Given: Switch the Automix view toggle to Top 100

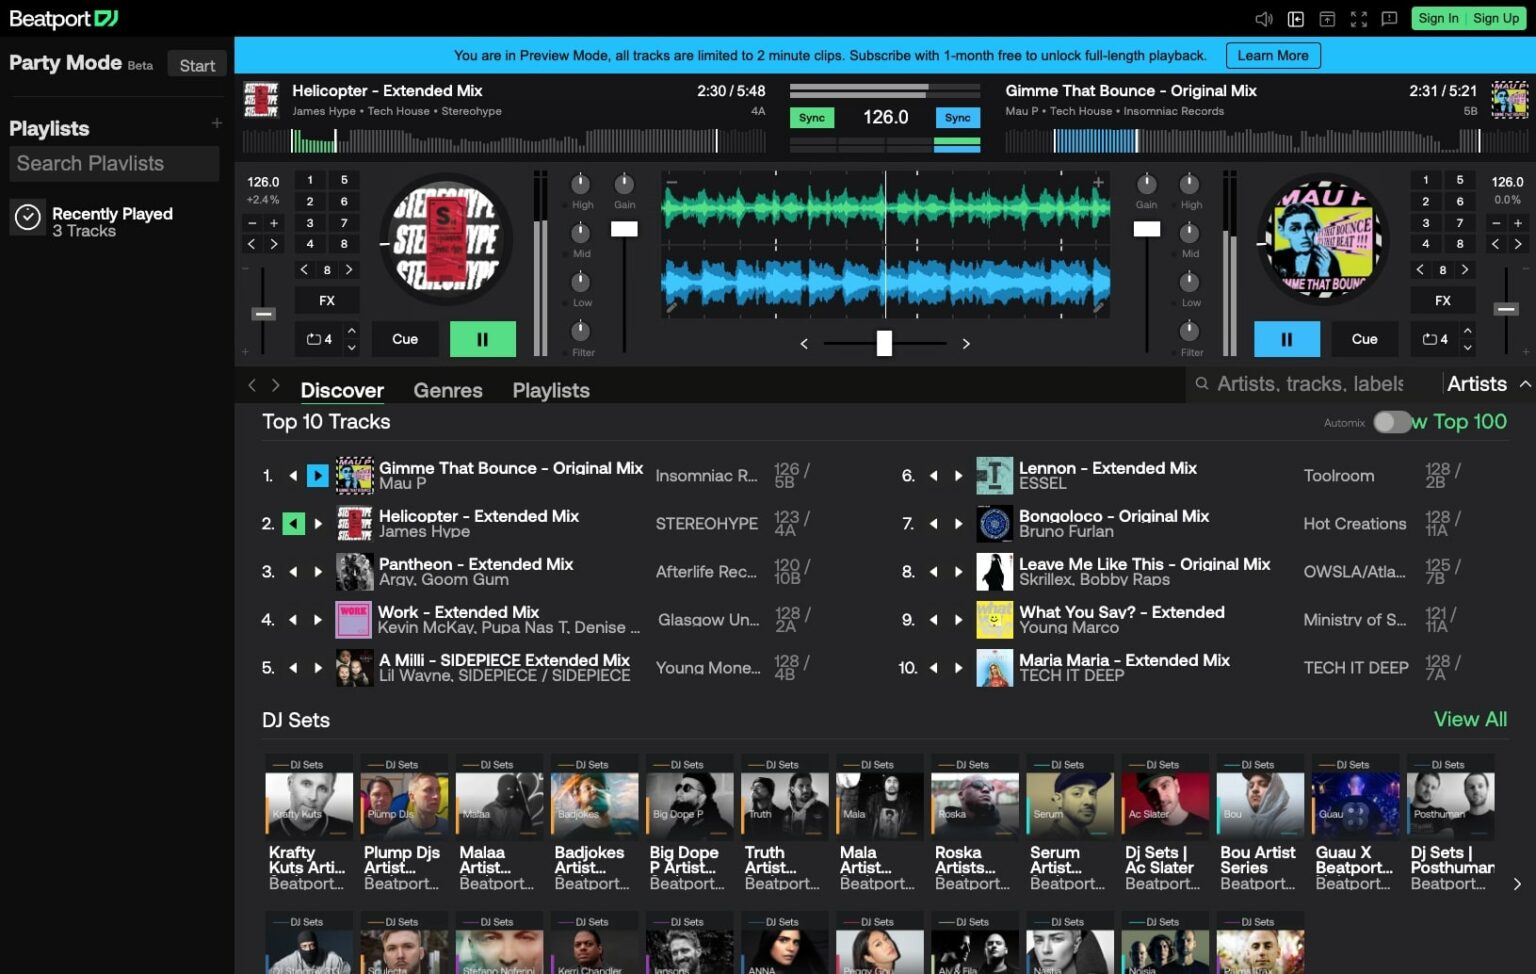Looking at the screenshot, I should tap(1390, 422).
